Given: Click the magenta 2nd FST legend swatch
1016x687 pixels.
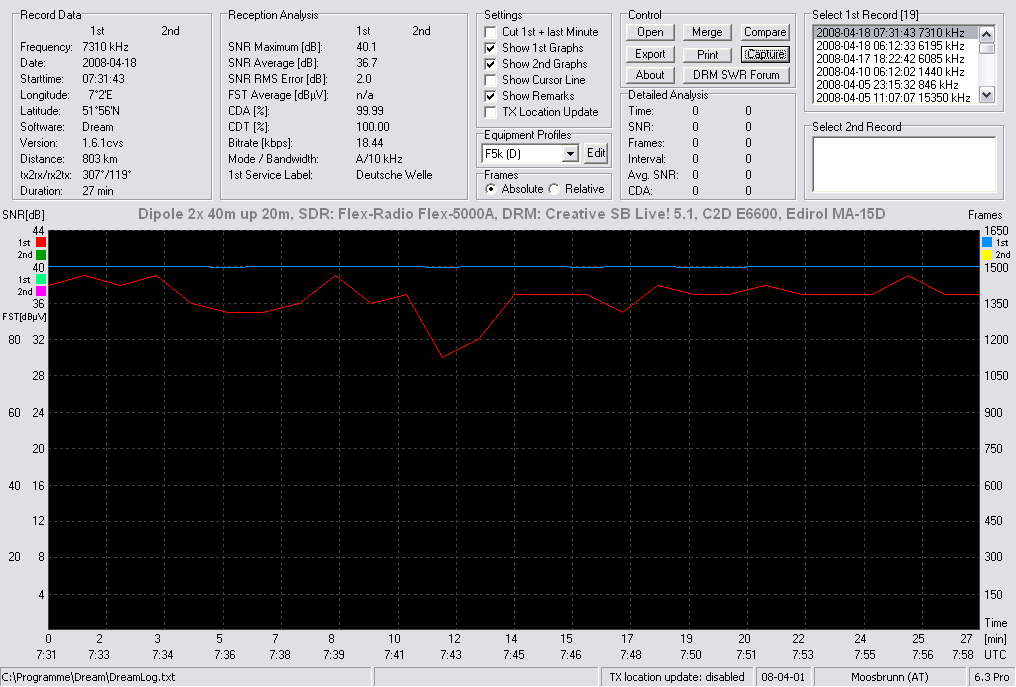Looking at the screenshot, I should tap(41, 292).
